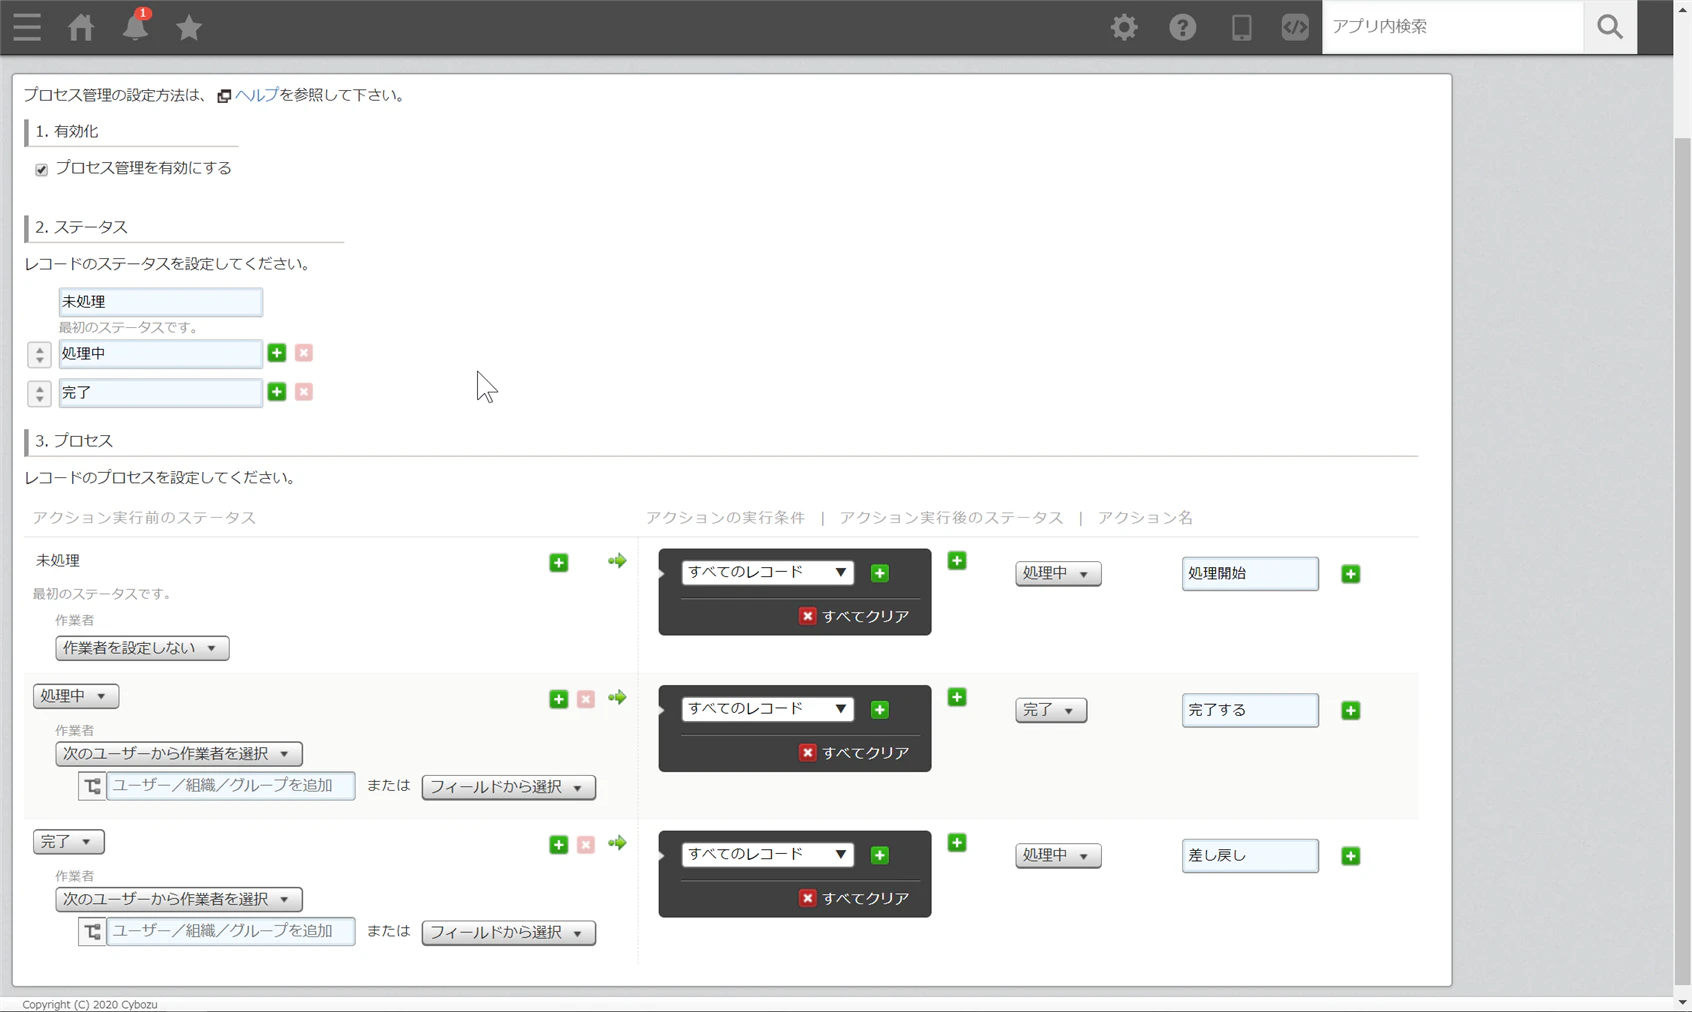Open the hamburger main menu
The height and width of the screenshot is (1012, 1692).
[27, 27]
